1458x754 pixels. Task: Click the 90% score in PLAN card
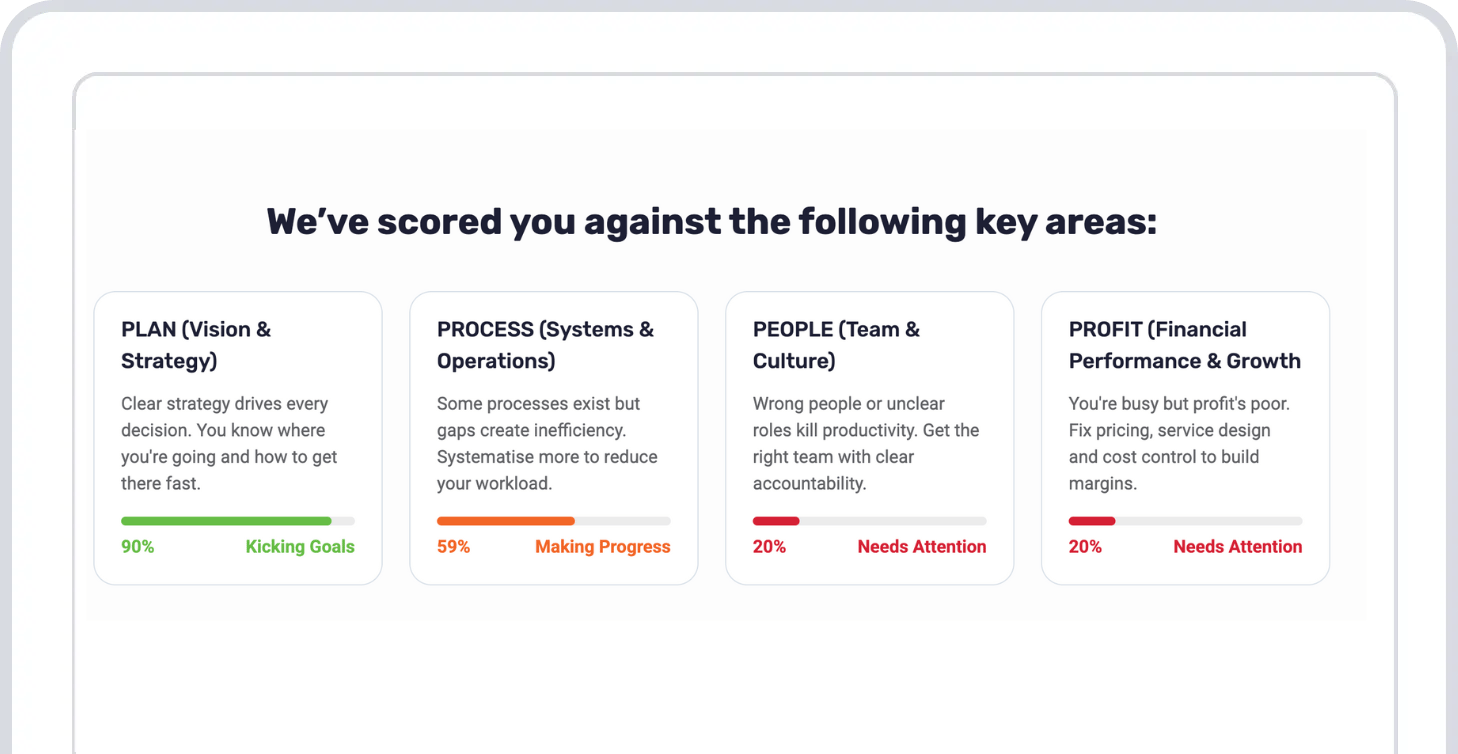point(138,547)
